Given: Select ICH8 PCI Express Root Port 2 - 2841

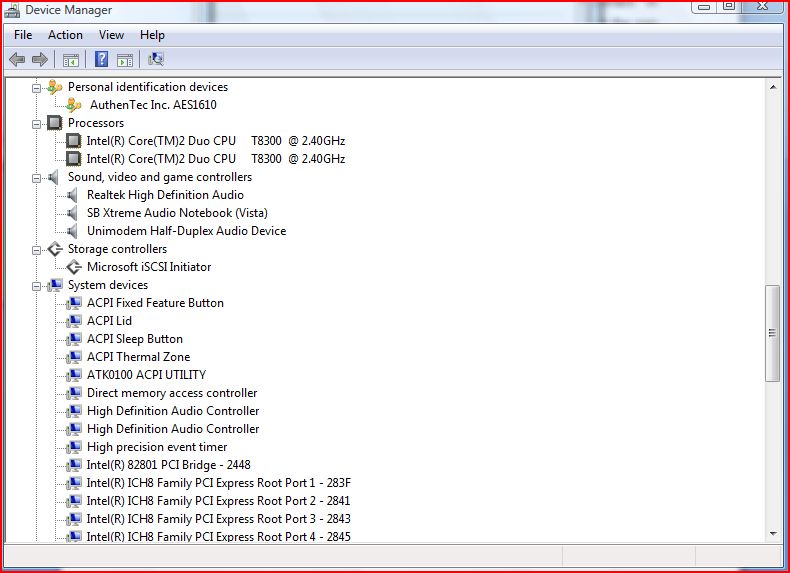Looking at the screenshot, I should 219,501.
